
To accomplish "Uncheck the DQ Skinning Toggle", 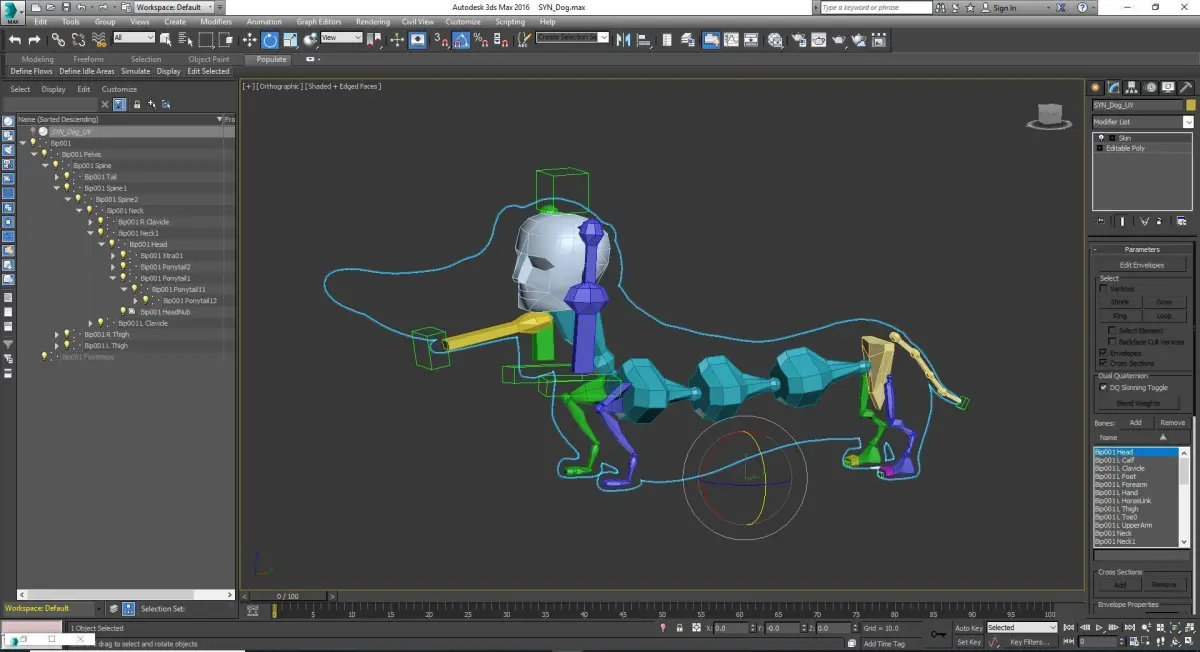I will (1104, 387).
